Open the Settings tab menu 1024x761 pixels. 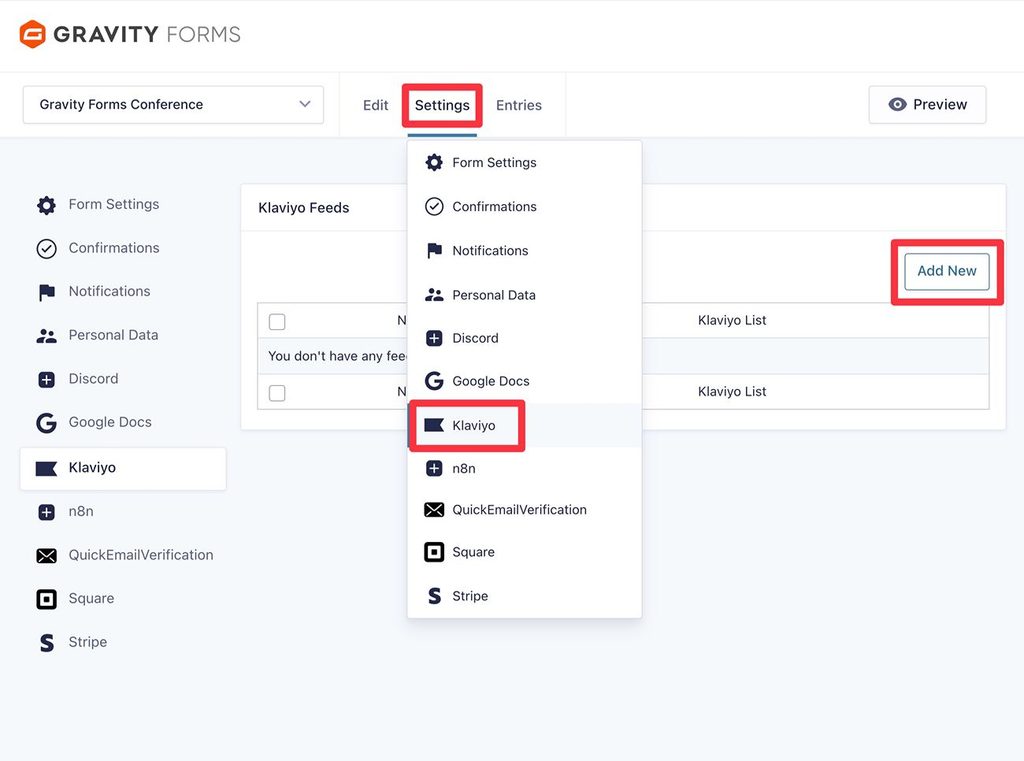(442, 105)
